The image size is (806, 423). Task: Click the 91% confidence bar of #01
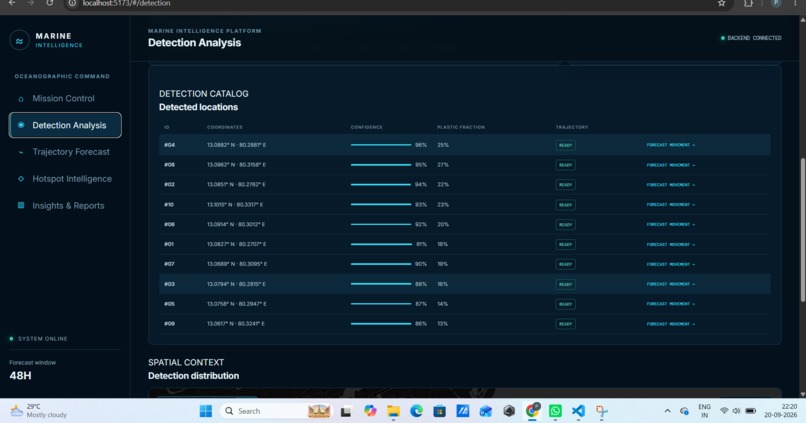point(381,244)
